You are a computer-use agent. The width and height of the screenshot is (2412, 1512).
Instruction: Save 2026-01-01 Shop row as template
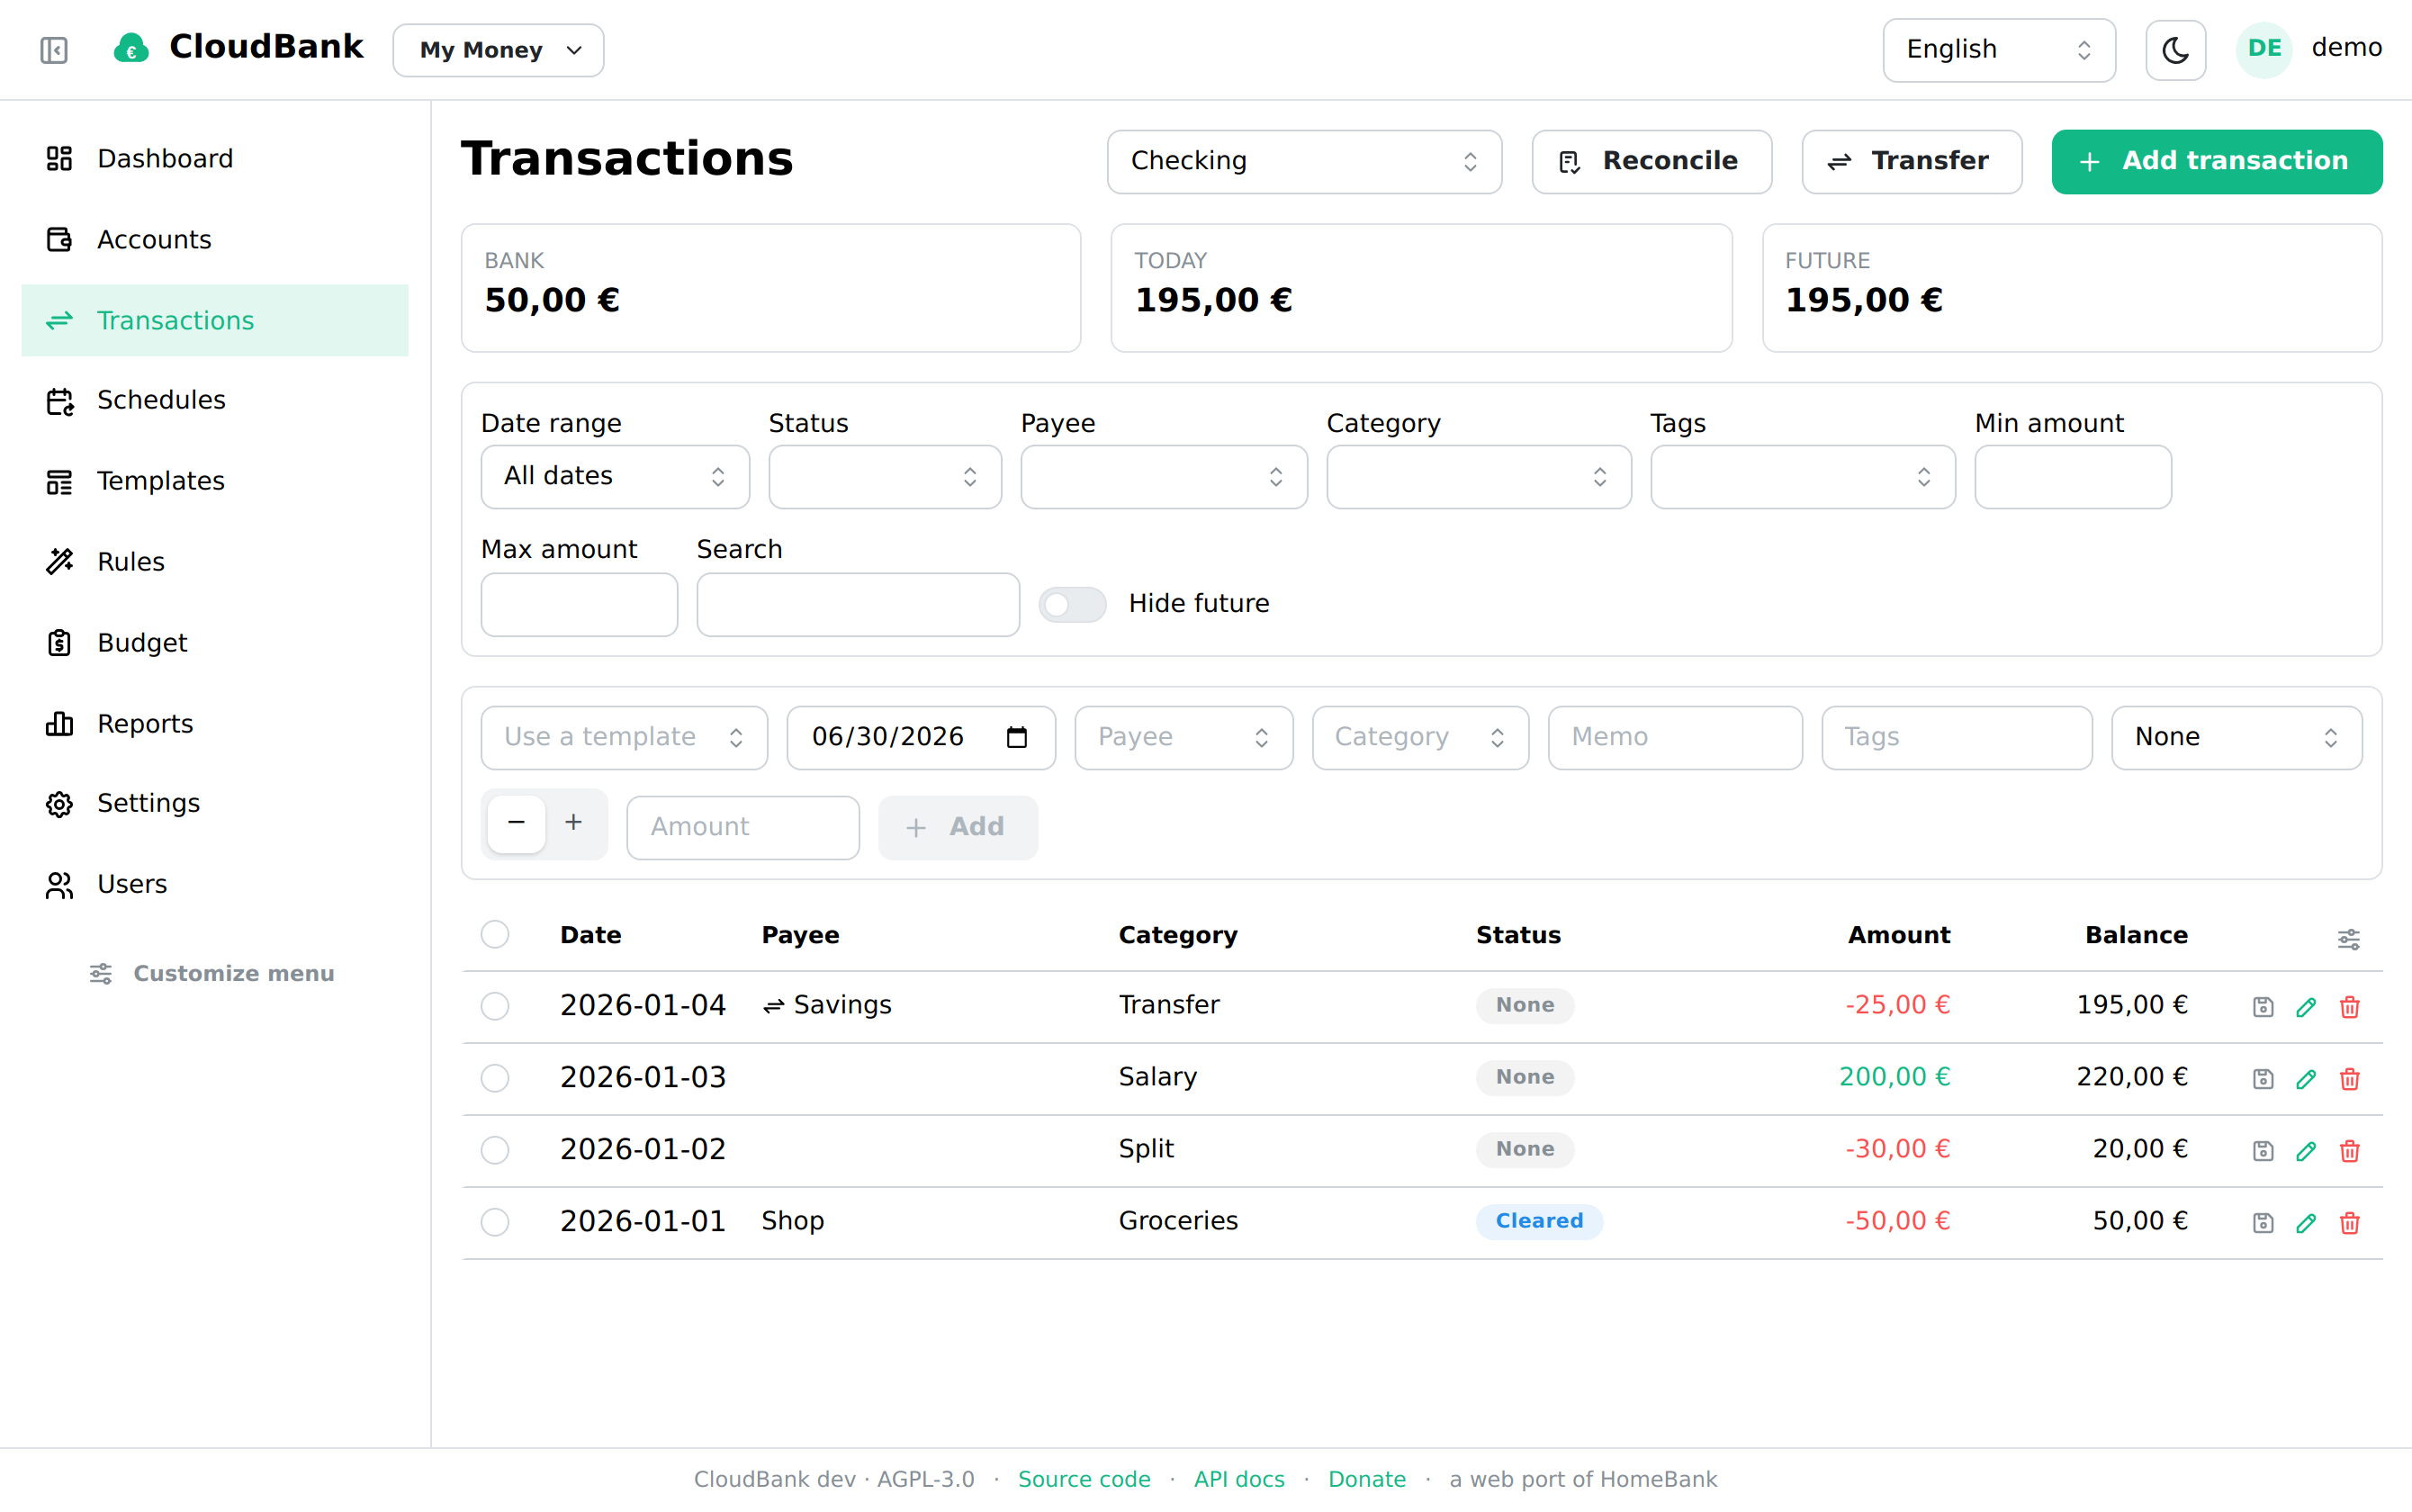[2263, 1223]
